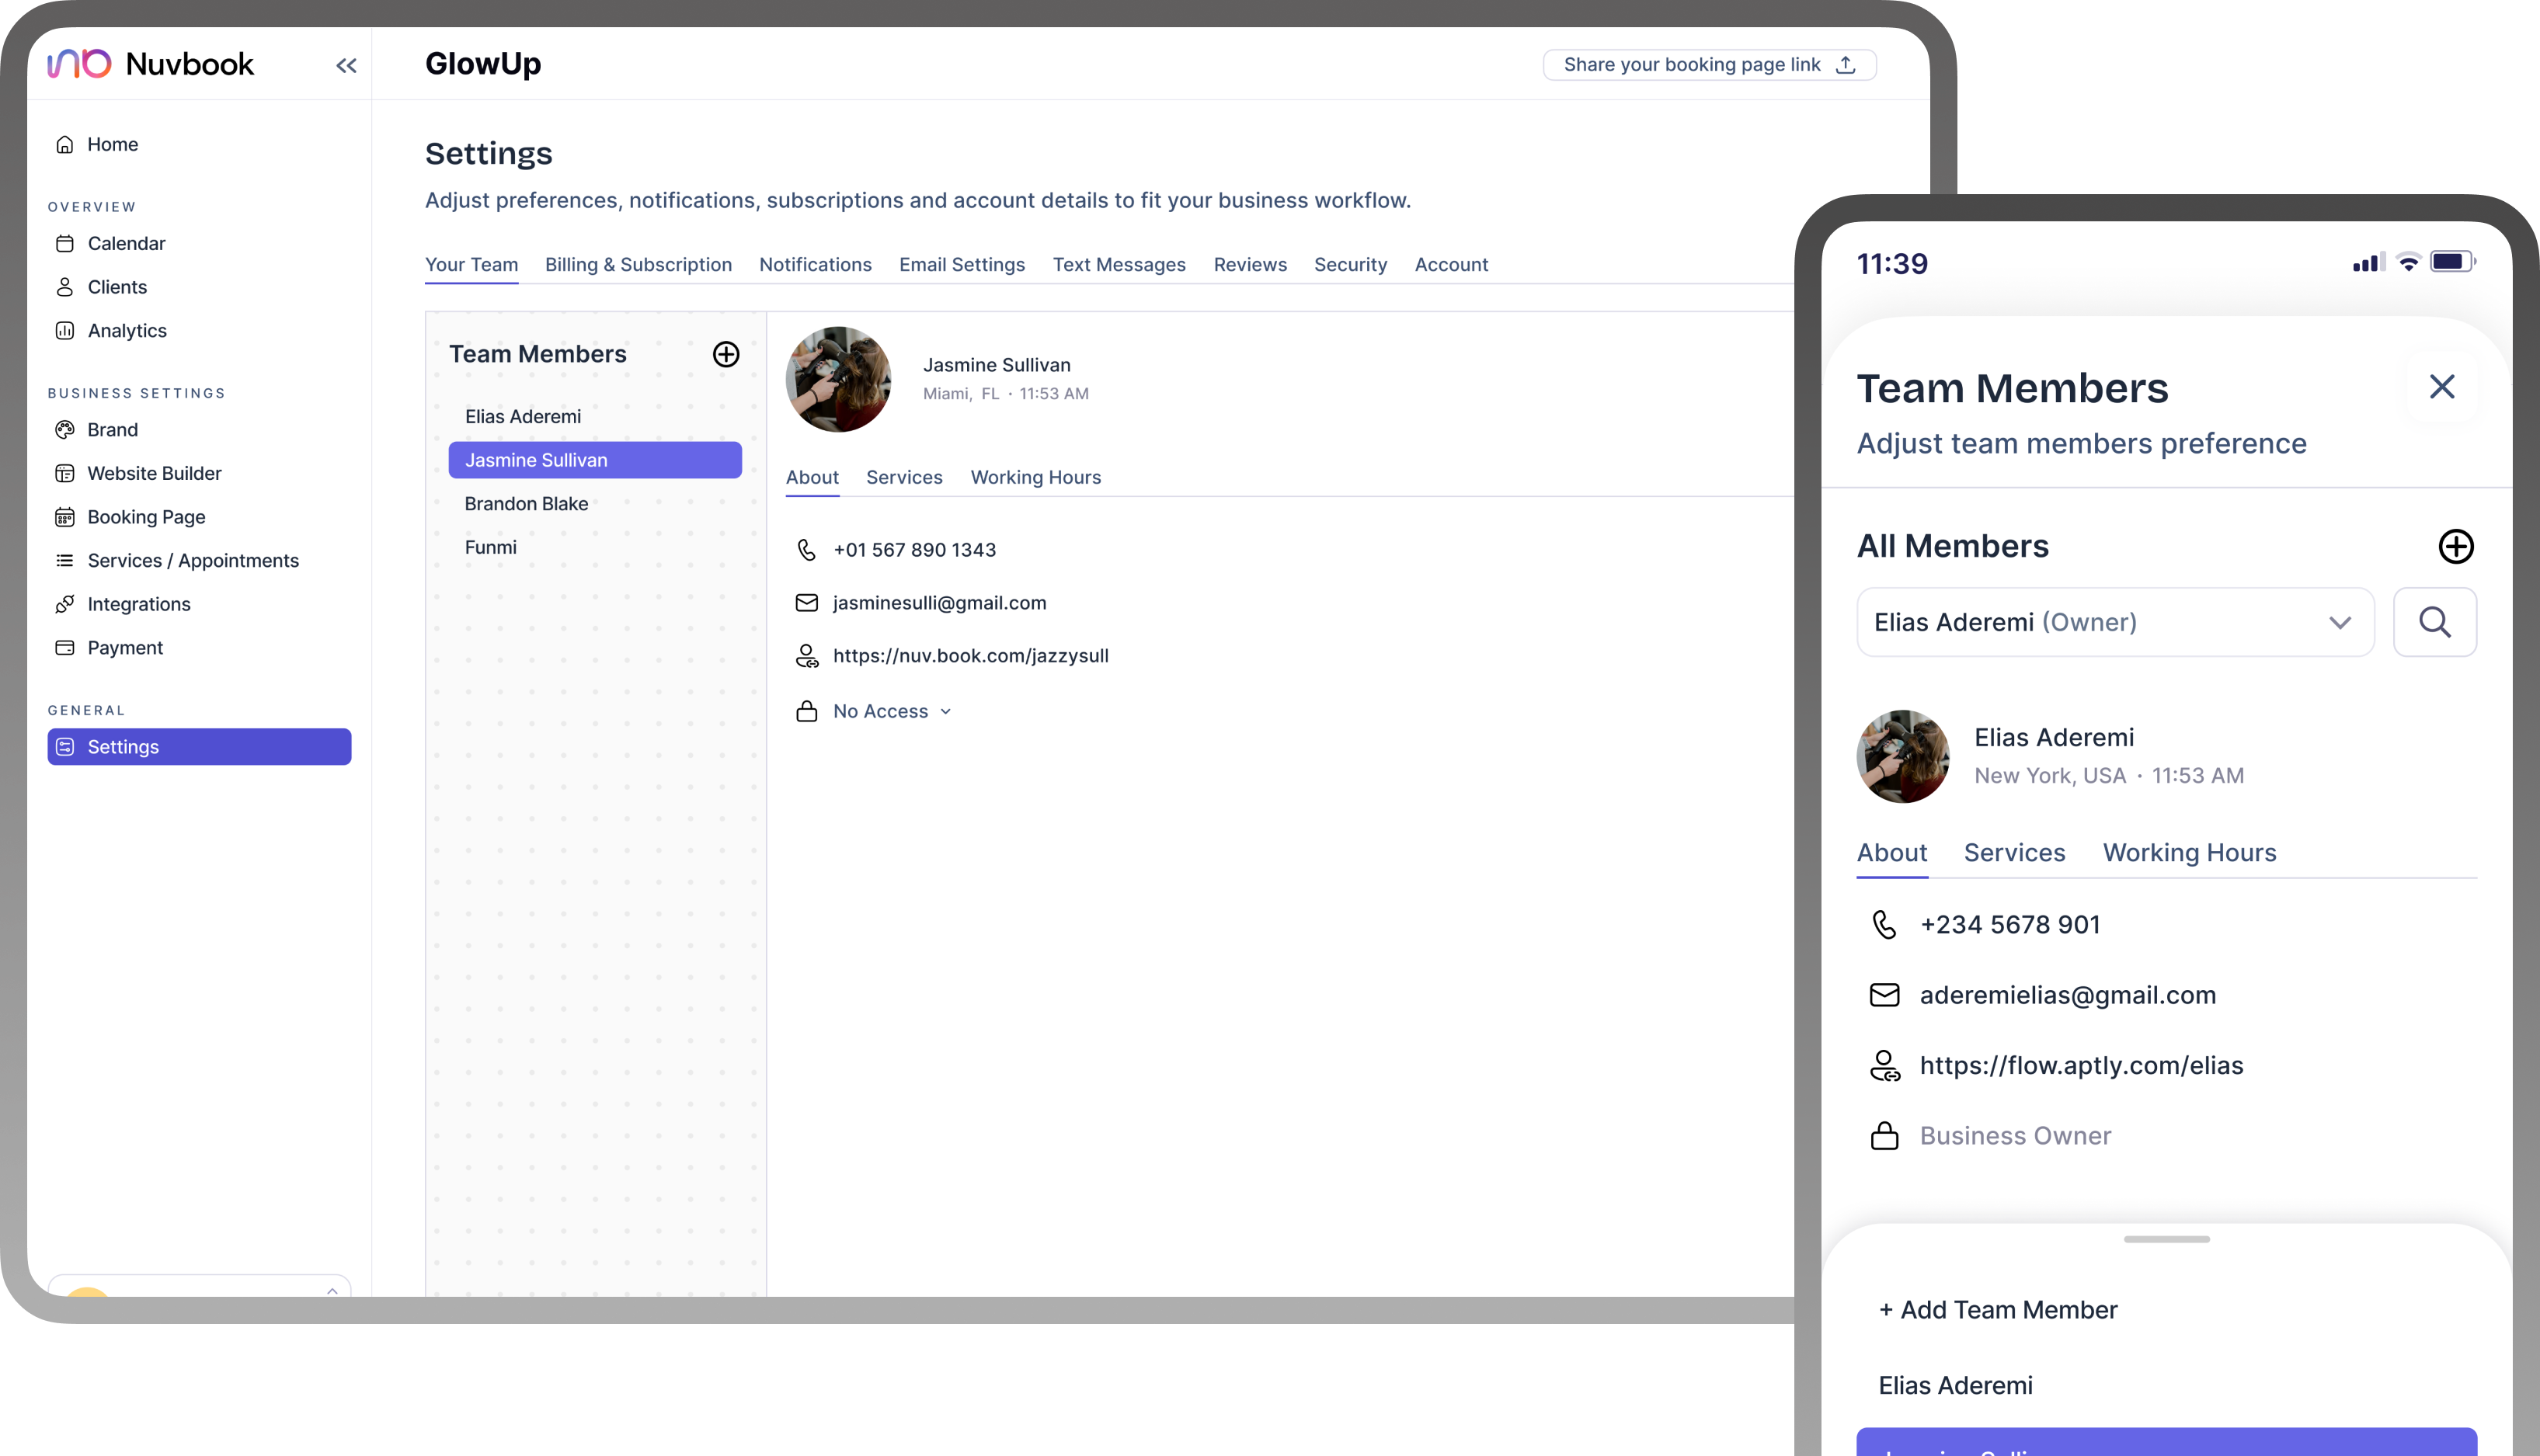Screen dimensions: 2540x1456
Task: Click Share your booking page link button
Action: click(1709, 65)
